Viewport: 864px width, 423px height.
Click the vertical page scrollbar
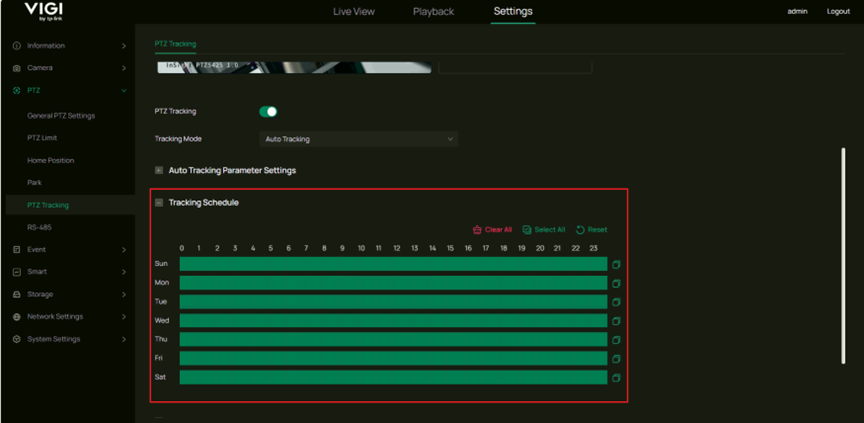click(x=843, y=256)
